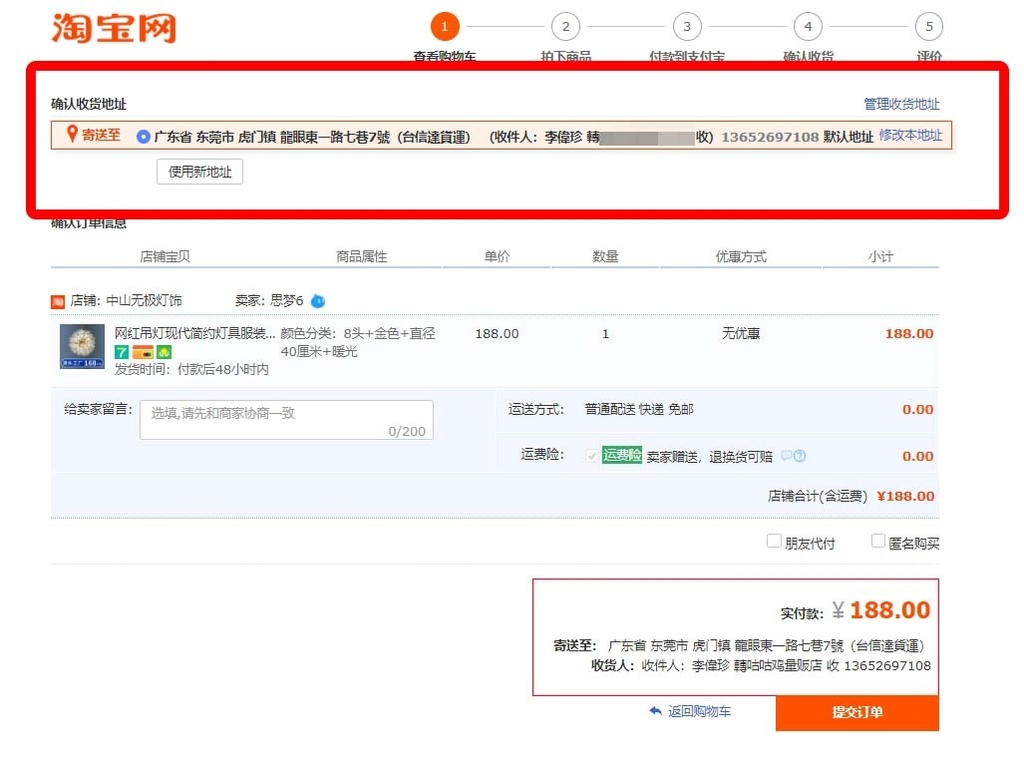The height and width of the screenshot is (770, 1024).
Task: Click 发货时间 付款后48小时内 text
Action: (x=191, y=370)
